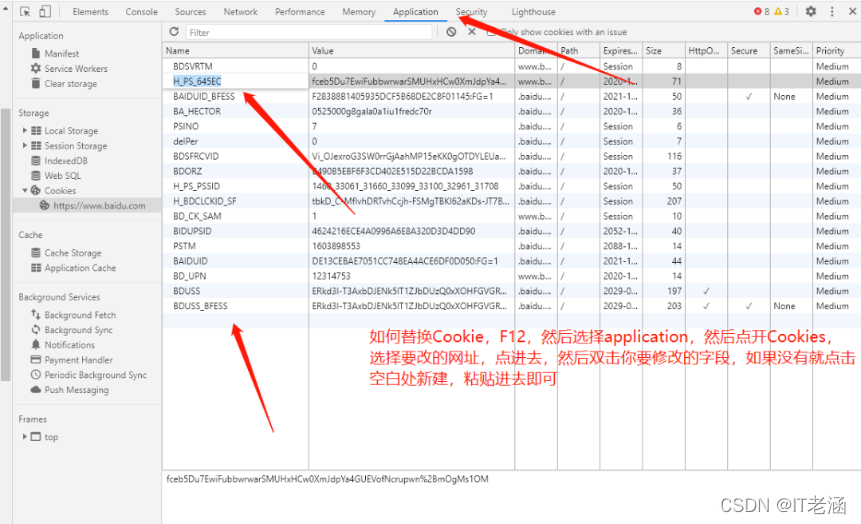Sort cookies by Path column header

click(578, 51)
